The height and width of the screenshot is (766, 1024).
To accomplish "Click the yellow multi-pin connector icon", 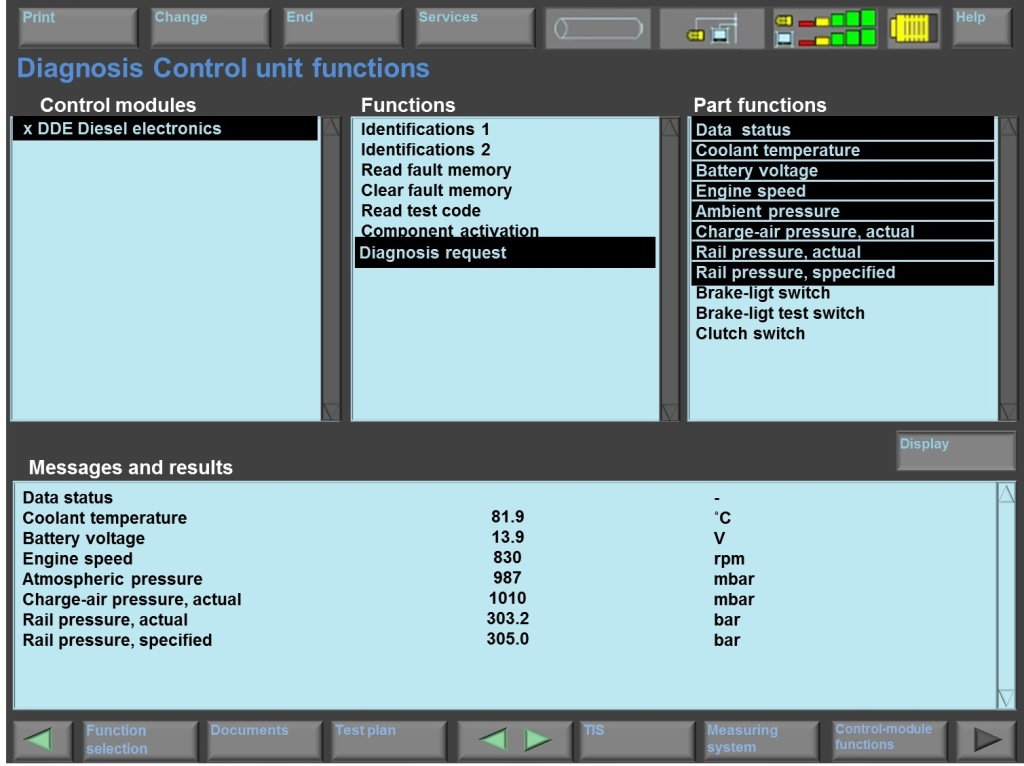I will pos(913,28).
